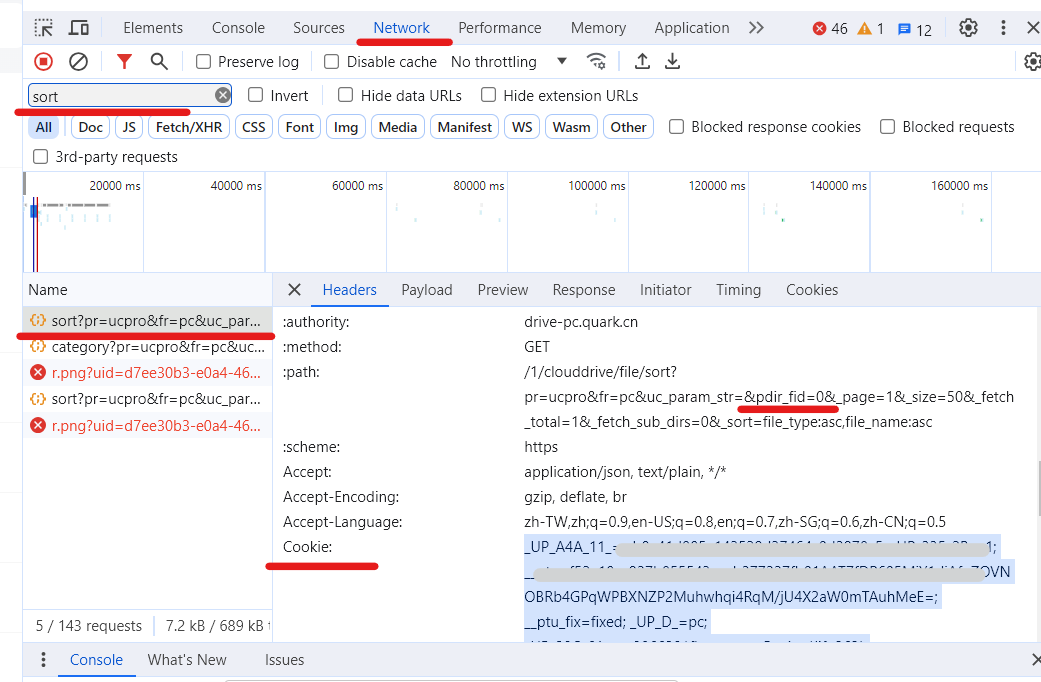Open DevTools settings gear
Viewport: 1041px width, 682px height.
coord(968,28)
